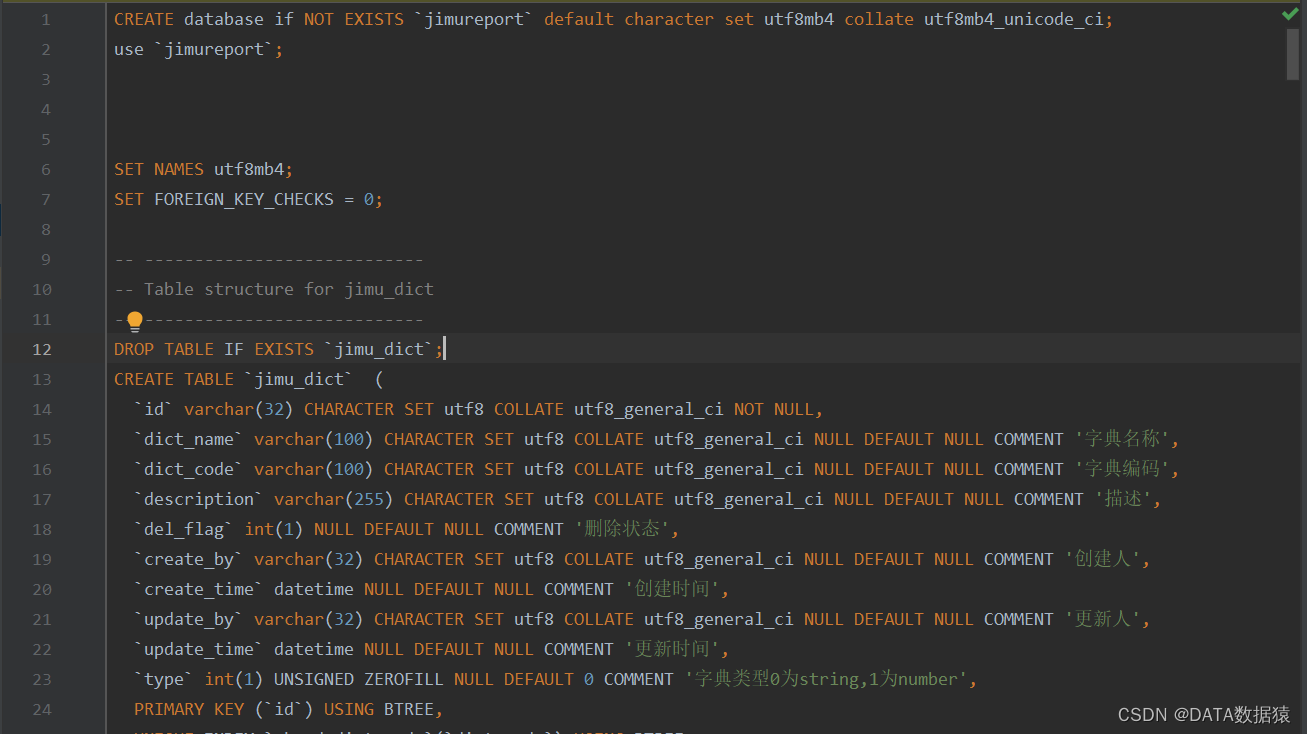This screenshot has height=734, width=1307.
Task: Click the `dict_code` column name
Action: [189, 469]
